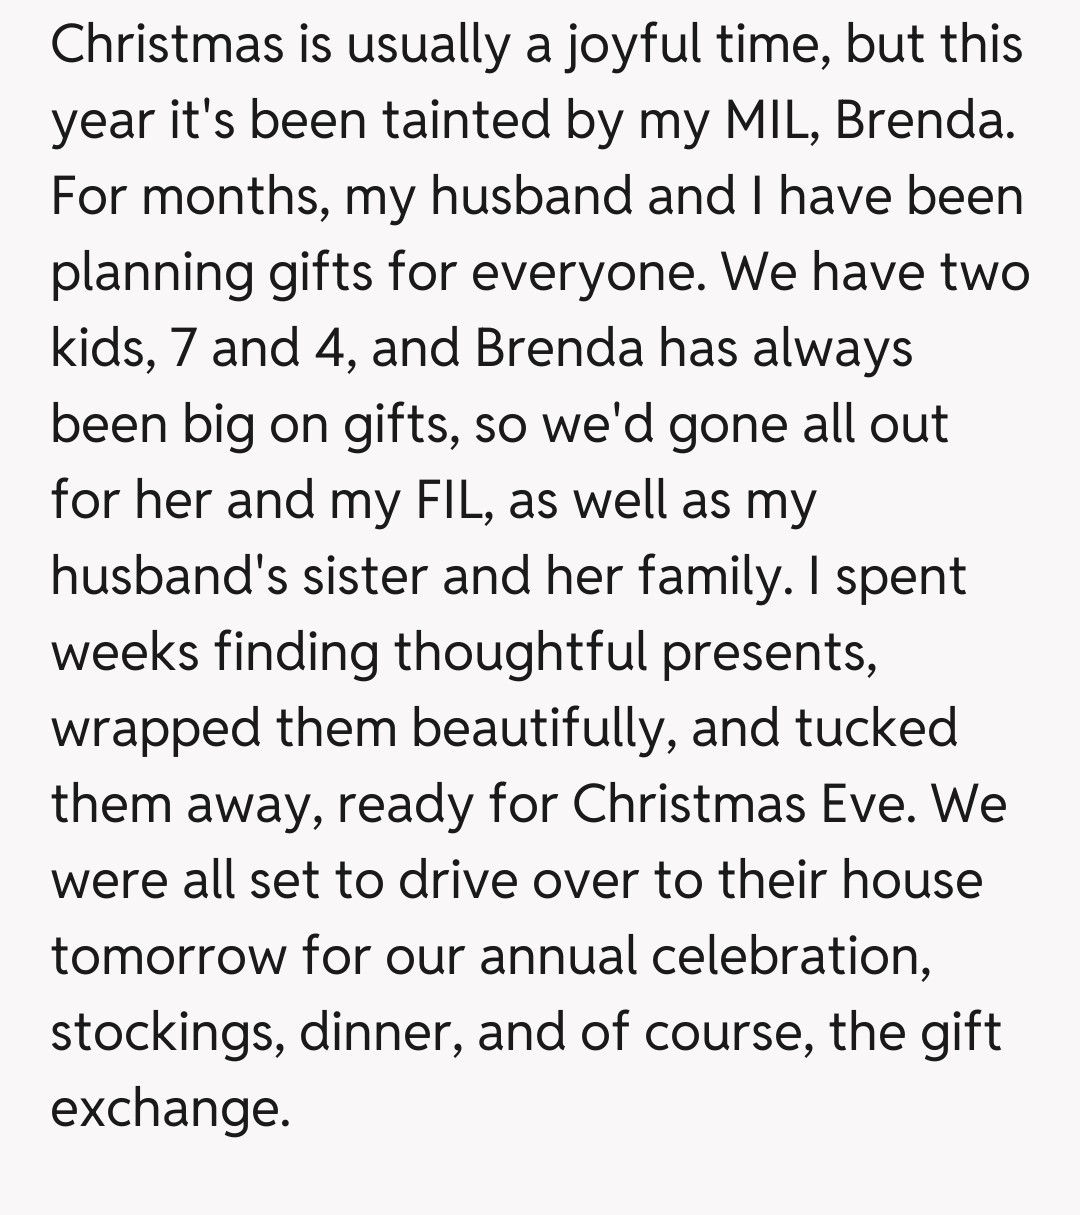
Task: Click the word "wrapped" in the text
Action: click(155, 729)
